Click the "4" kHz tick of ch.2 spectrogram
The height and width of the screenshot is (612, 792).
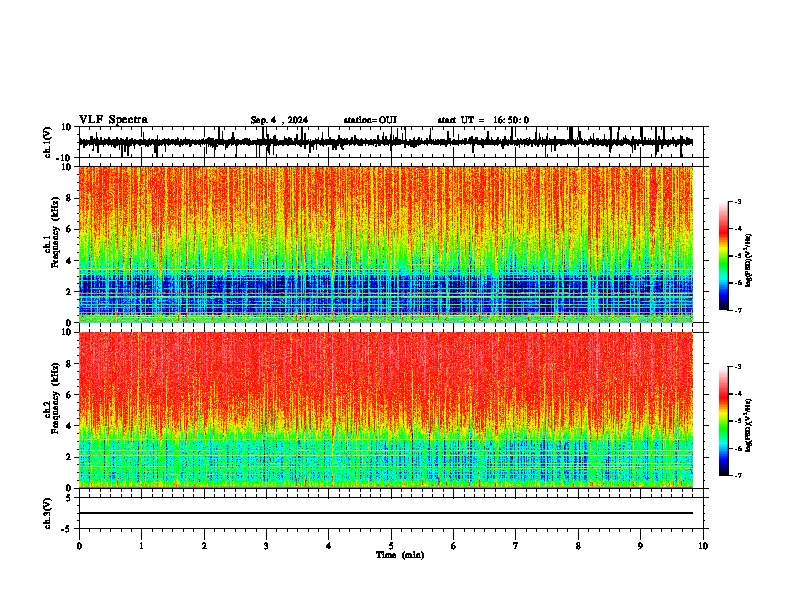[69, 426]
